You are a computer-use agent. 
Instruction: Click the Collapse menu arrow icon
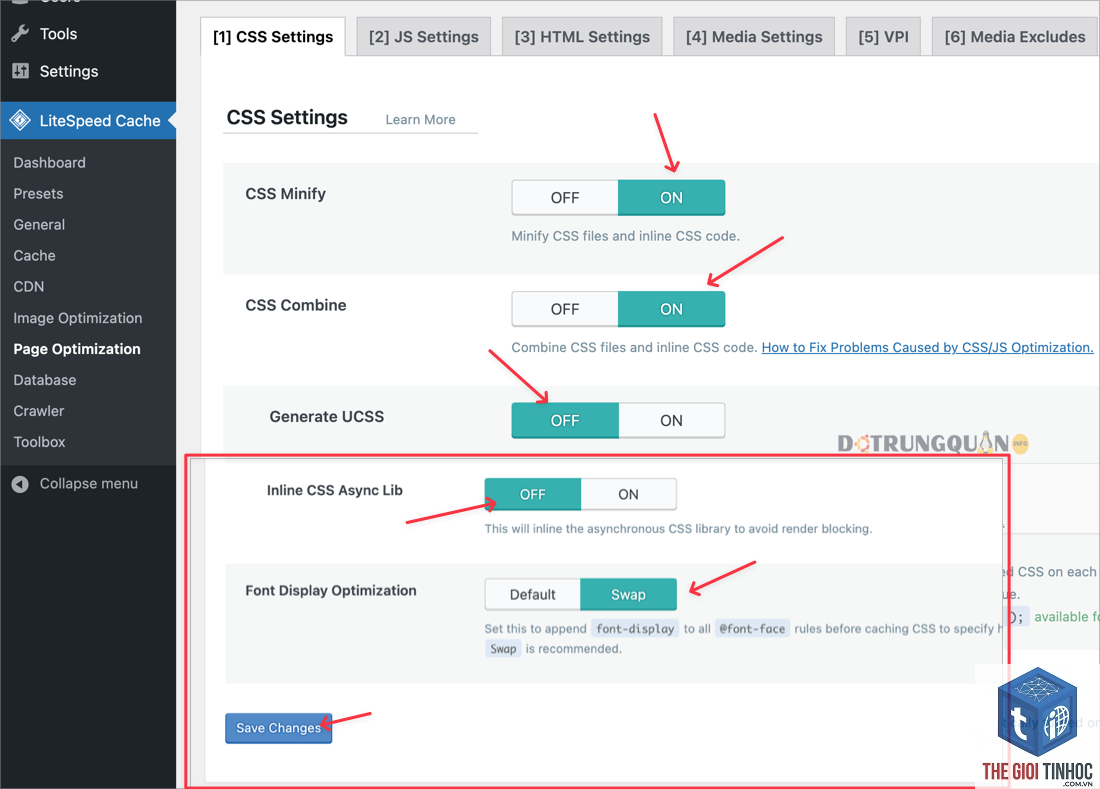pos(20,484)
